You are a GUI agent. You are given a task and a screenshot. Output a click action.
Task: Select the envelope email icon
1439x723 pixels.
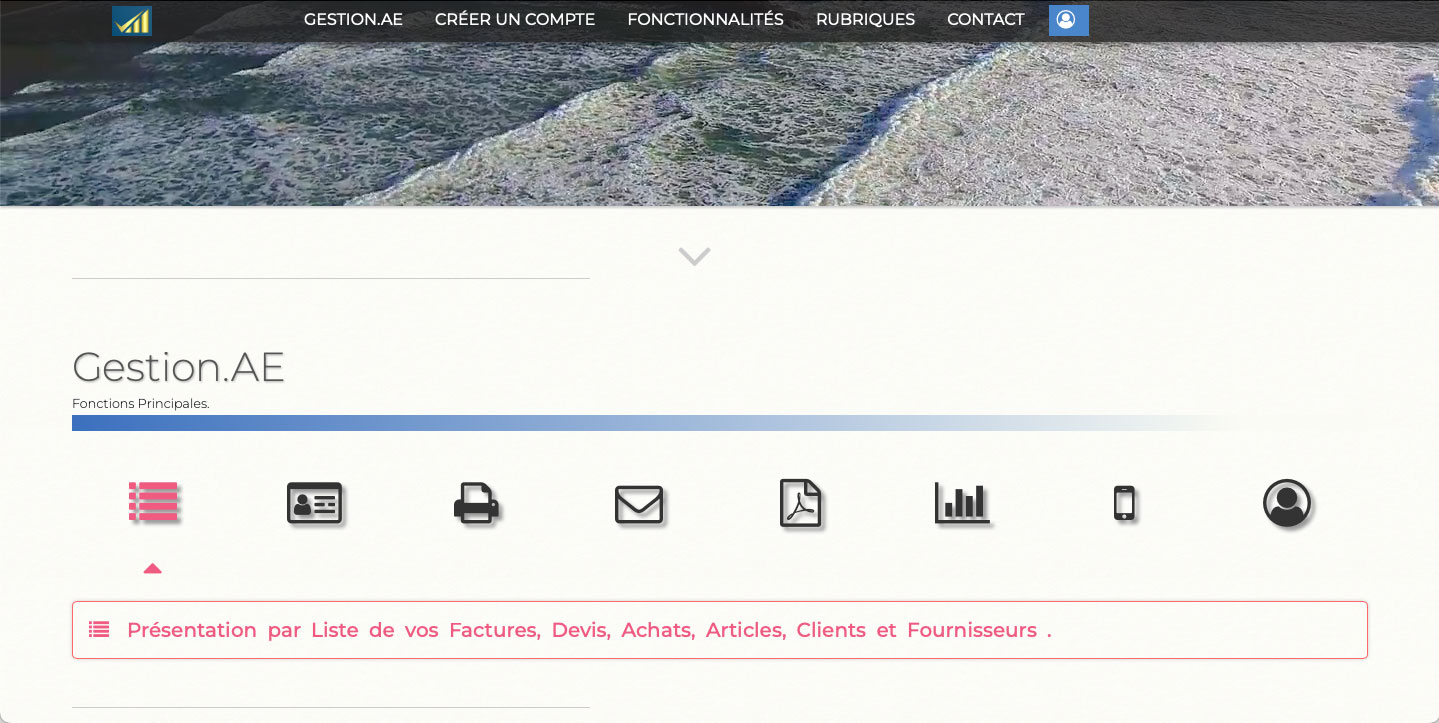[639, 504]
